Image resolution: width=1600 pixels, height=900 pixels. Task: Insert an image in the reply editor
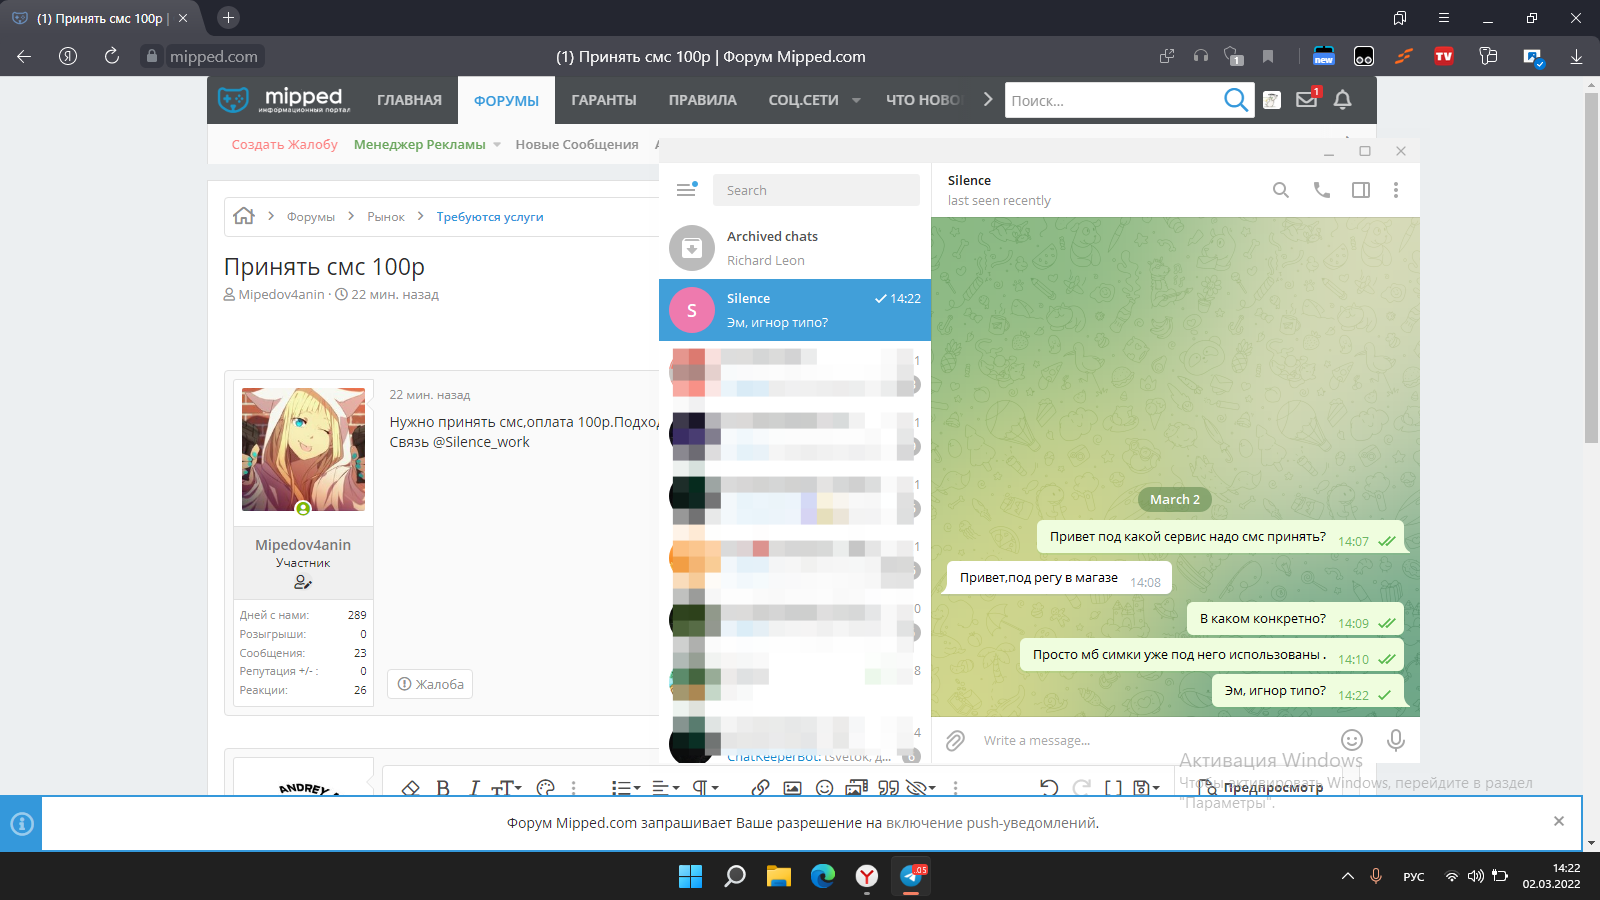(793, 788)
